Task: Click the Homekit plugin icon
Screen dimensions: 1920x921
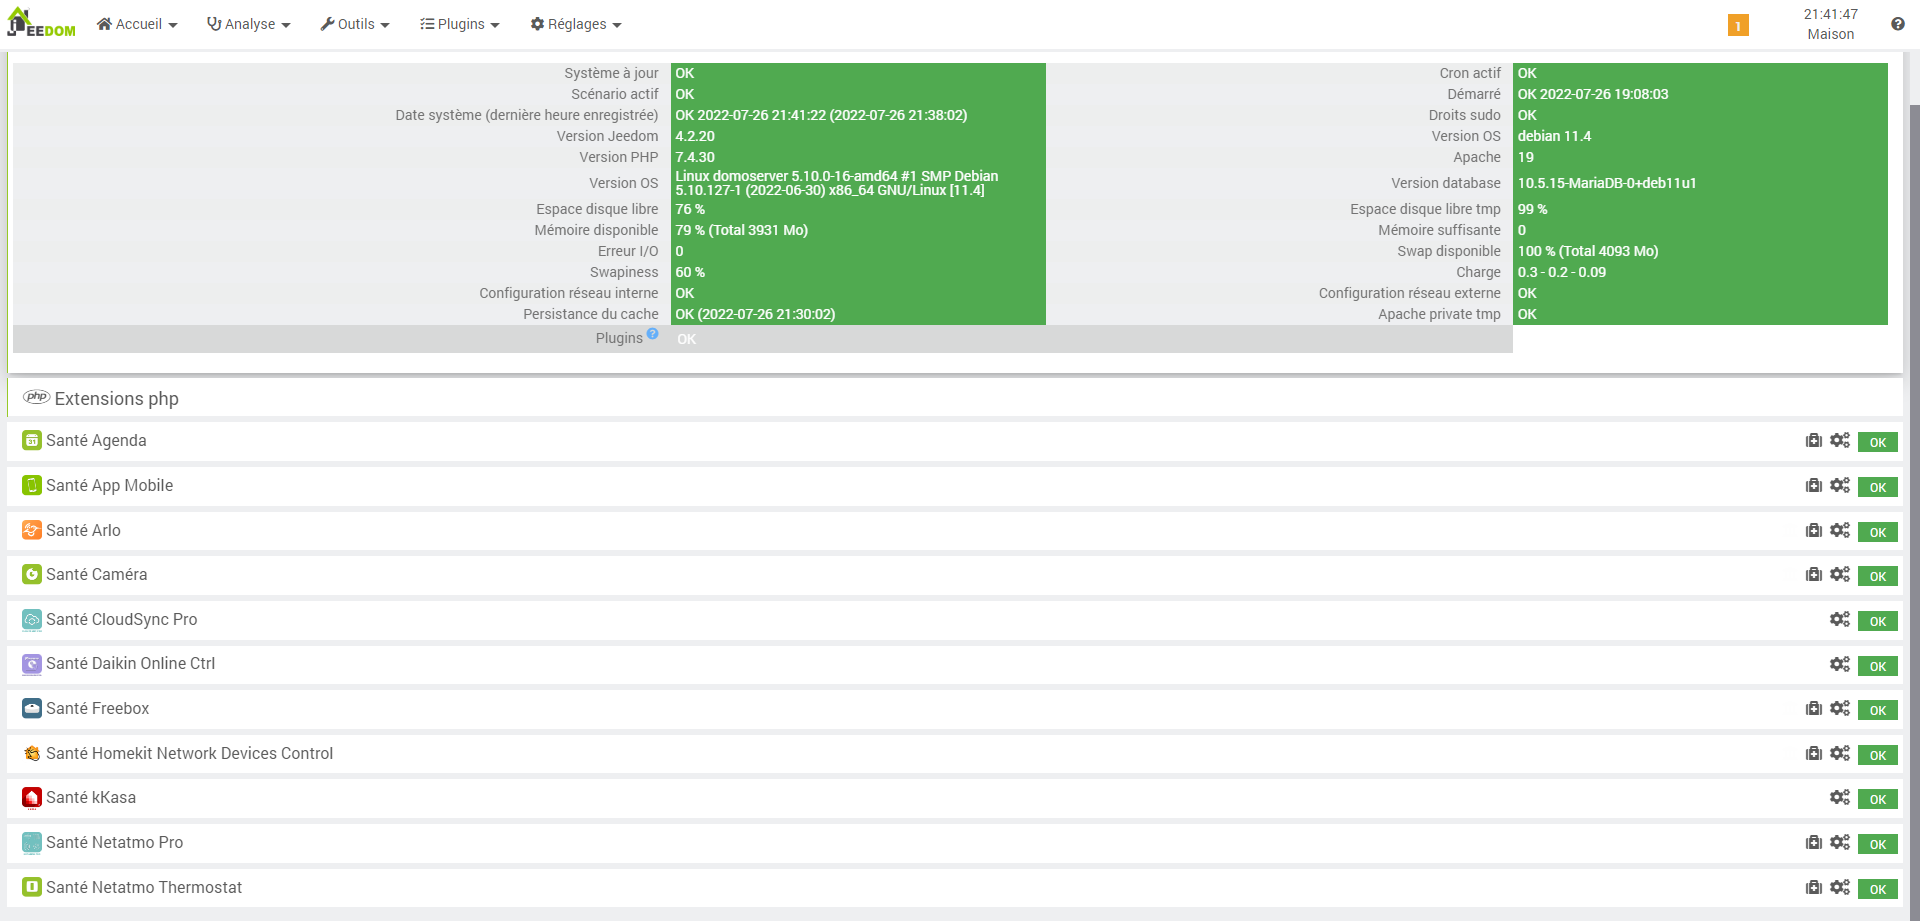Action: (32, 754)
